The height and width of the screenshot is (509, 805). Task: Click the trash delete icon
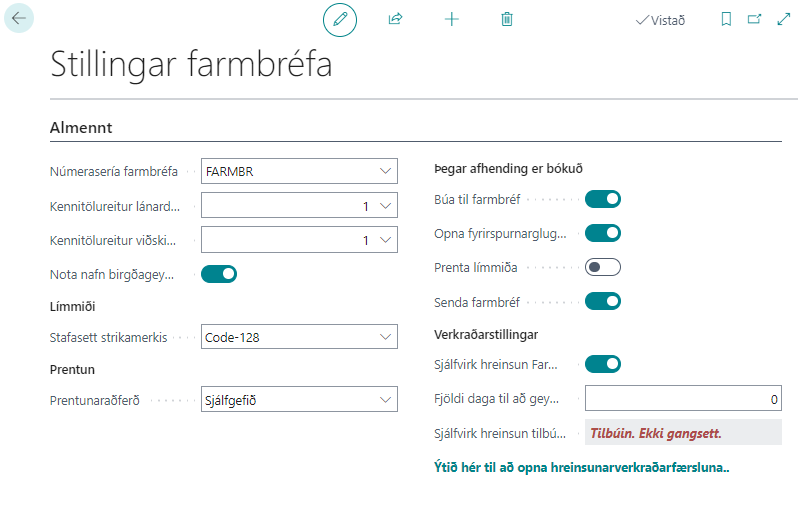coord(507,19)
